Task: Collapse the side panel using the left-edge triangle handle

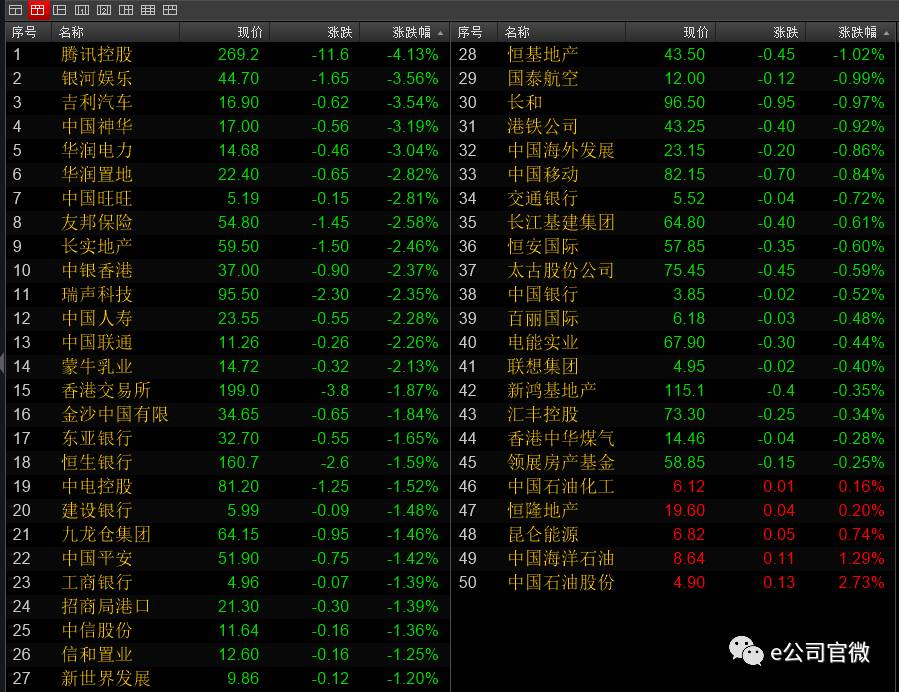Action: tap(2, 363)
